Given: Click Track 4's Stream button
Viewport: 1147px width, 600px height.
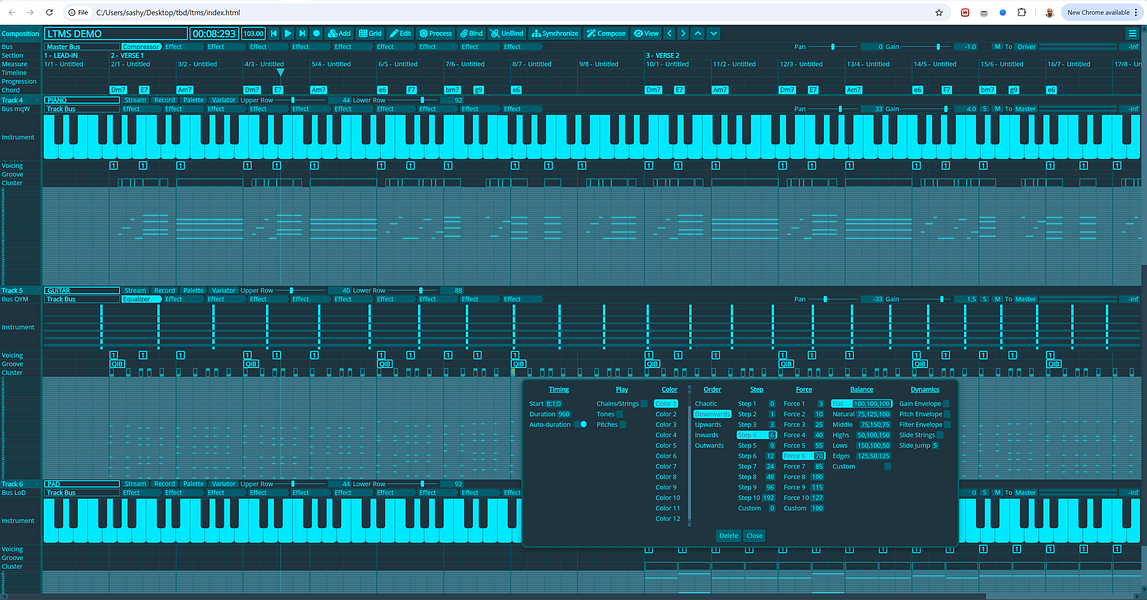Looking at the screenshot, I should [135, 100].
